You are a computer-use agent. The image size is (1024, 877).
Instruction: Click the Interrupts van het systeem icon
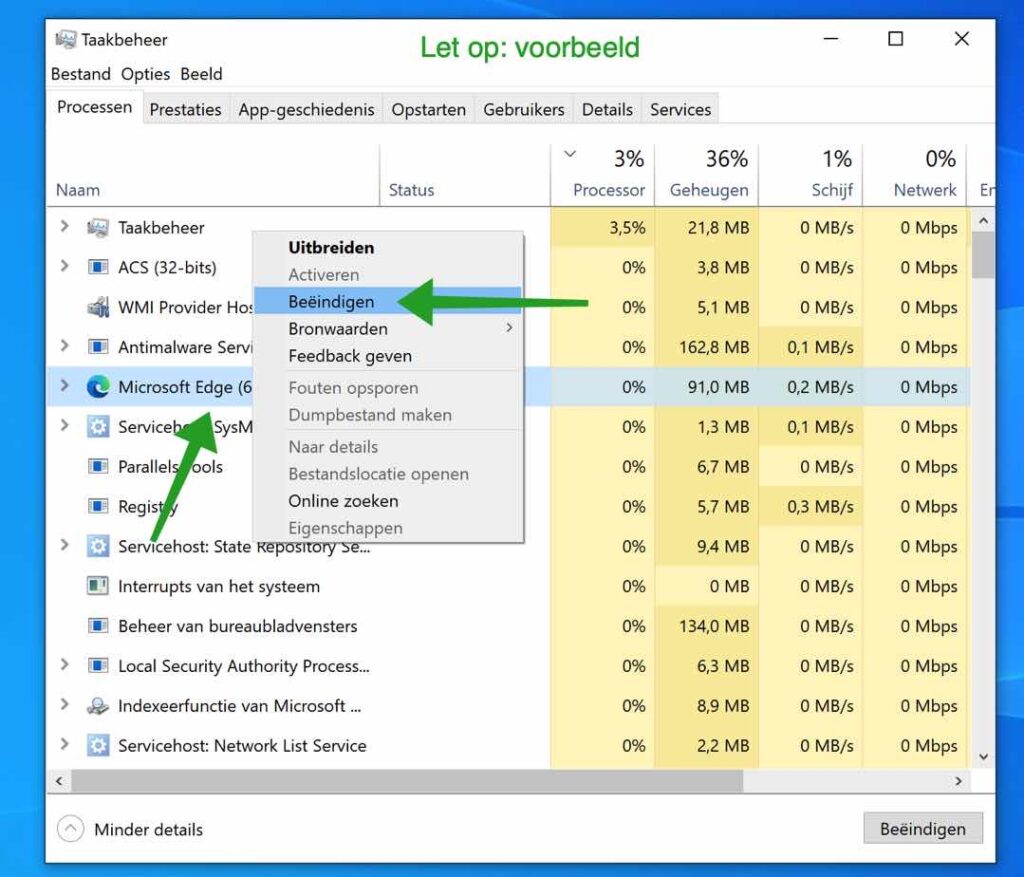click(x=97, y=587)
